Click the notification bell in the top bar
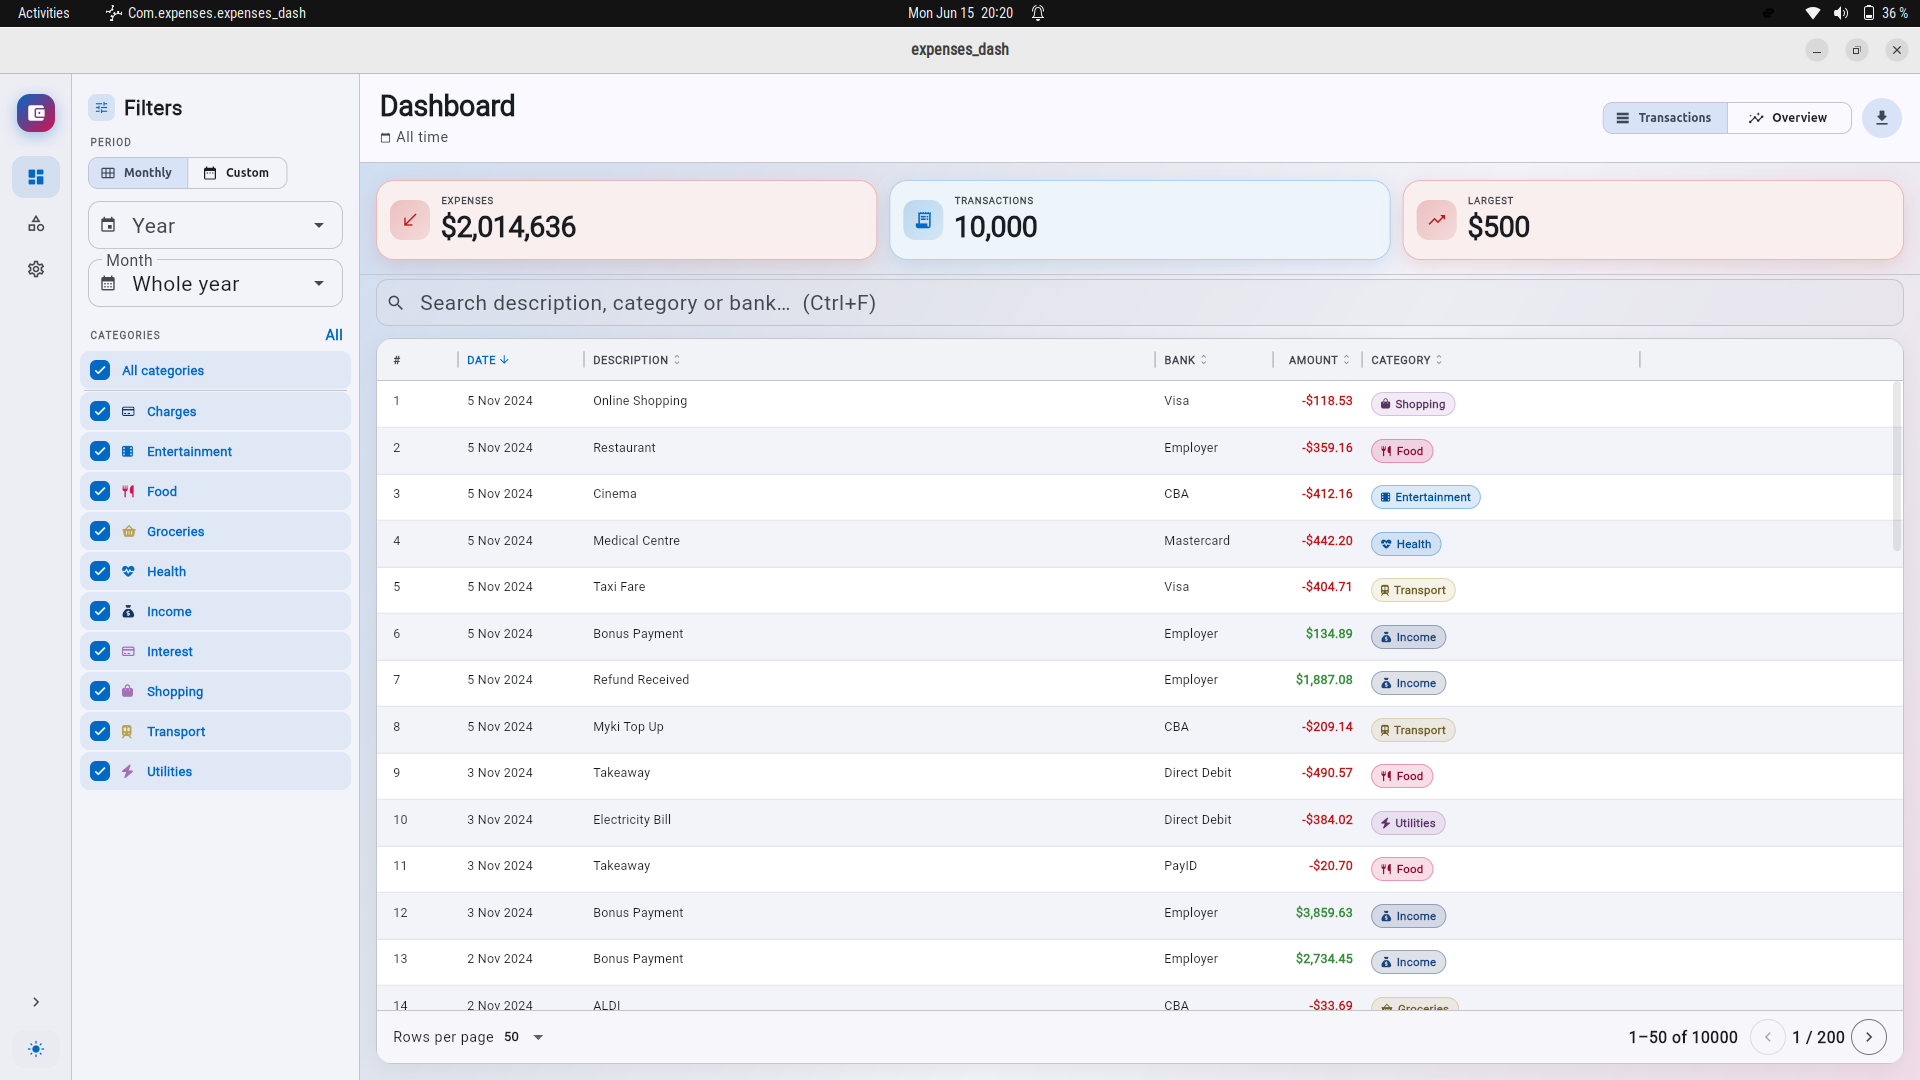1920x1080 pixels. pyautogui.click(x=1038, y=13)
